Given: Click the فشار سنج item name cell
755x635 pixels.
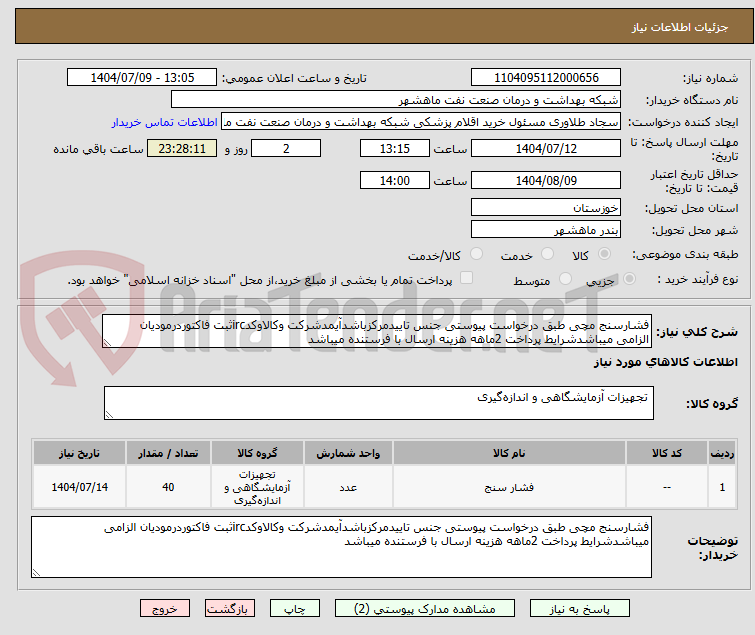Looking at the screenshot, I should click(x=509, y=487).
